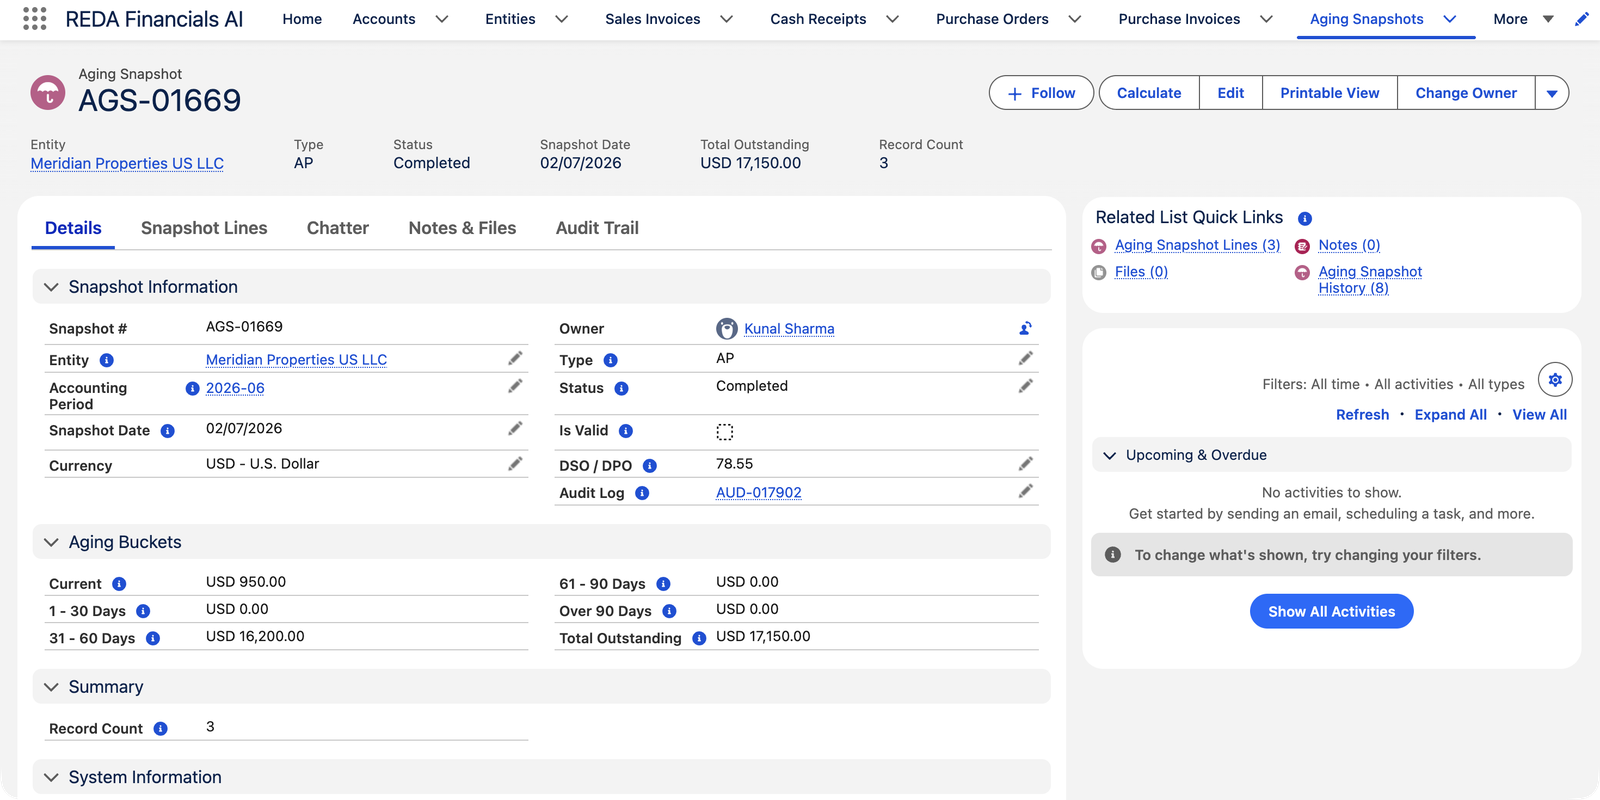Click Expand All in activity timeline

coord(1450,415)
